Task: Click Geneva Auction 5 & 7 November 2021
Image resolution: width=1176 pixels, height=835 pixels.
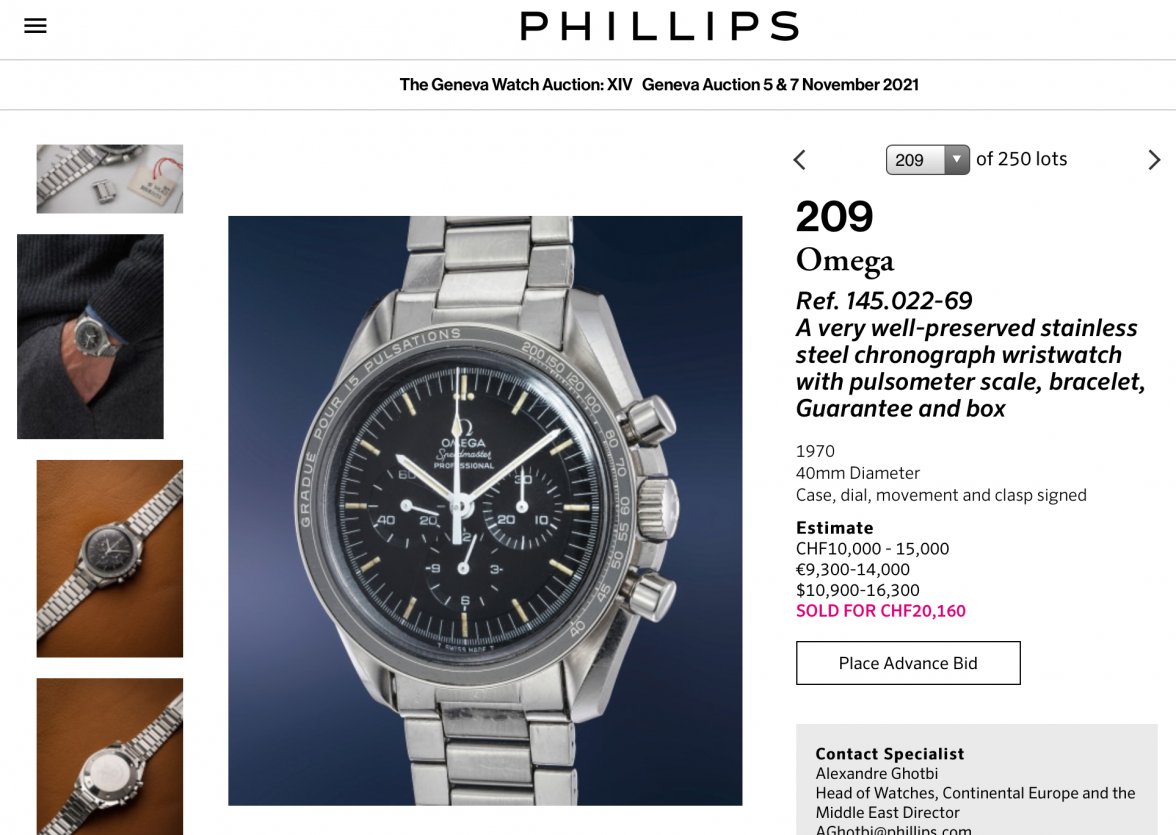Action: point(780,85)
